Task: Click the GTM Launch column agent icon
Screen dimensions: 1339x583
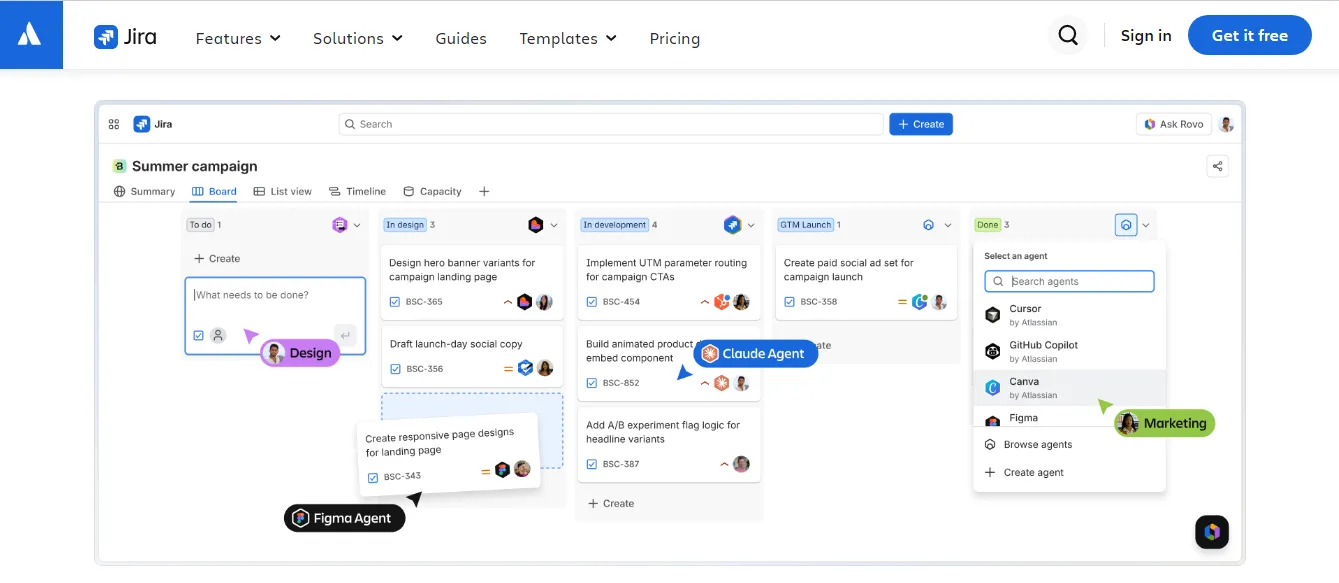Action: [929, 225]
